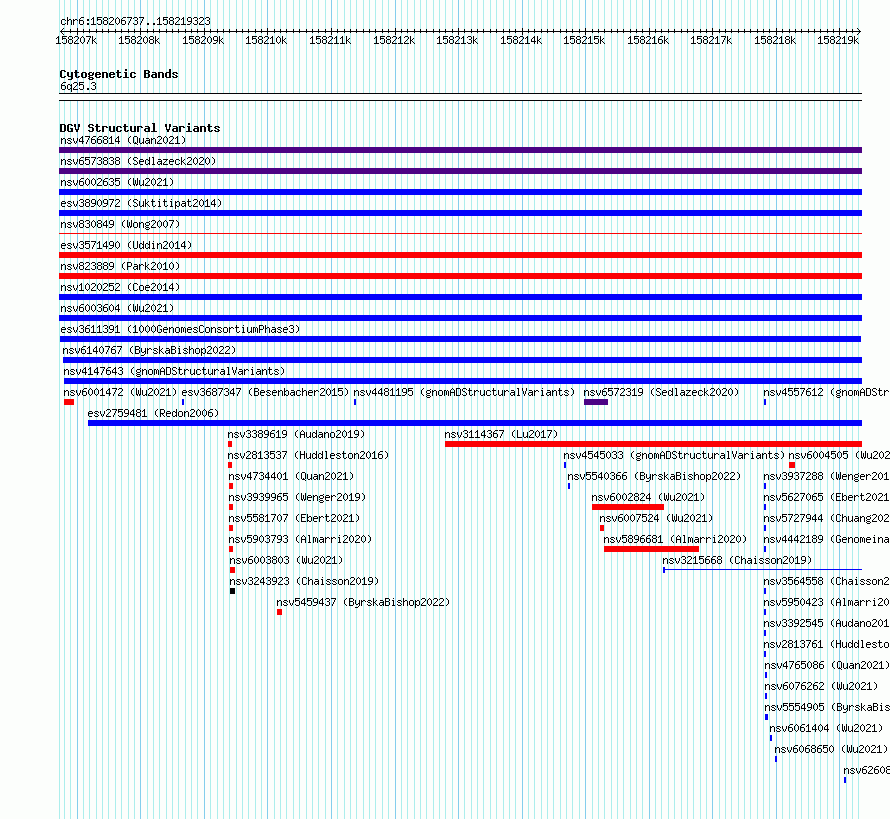Click the blue nsv4557612 tick mark

point(765,402)
